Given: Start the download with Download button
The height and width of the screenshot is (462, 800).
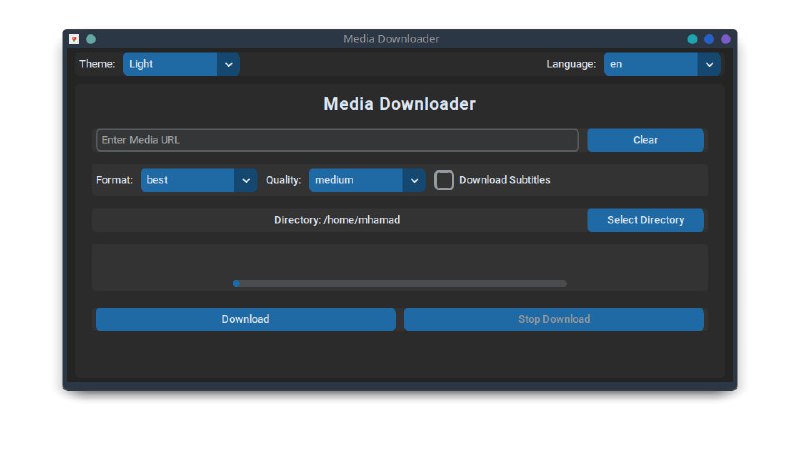Looking at the screenshot, I should (x=245, y=319).
